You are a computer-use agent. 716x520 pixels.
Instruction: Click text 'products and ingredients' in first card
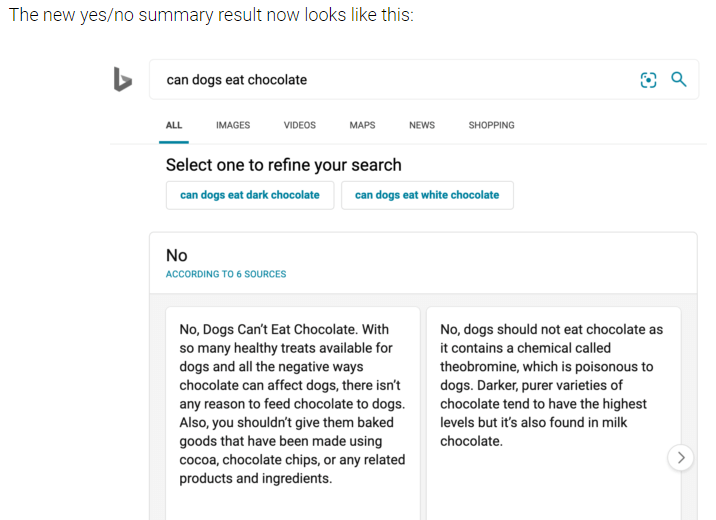point(255,478)
